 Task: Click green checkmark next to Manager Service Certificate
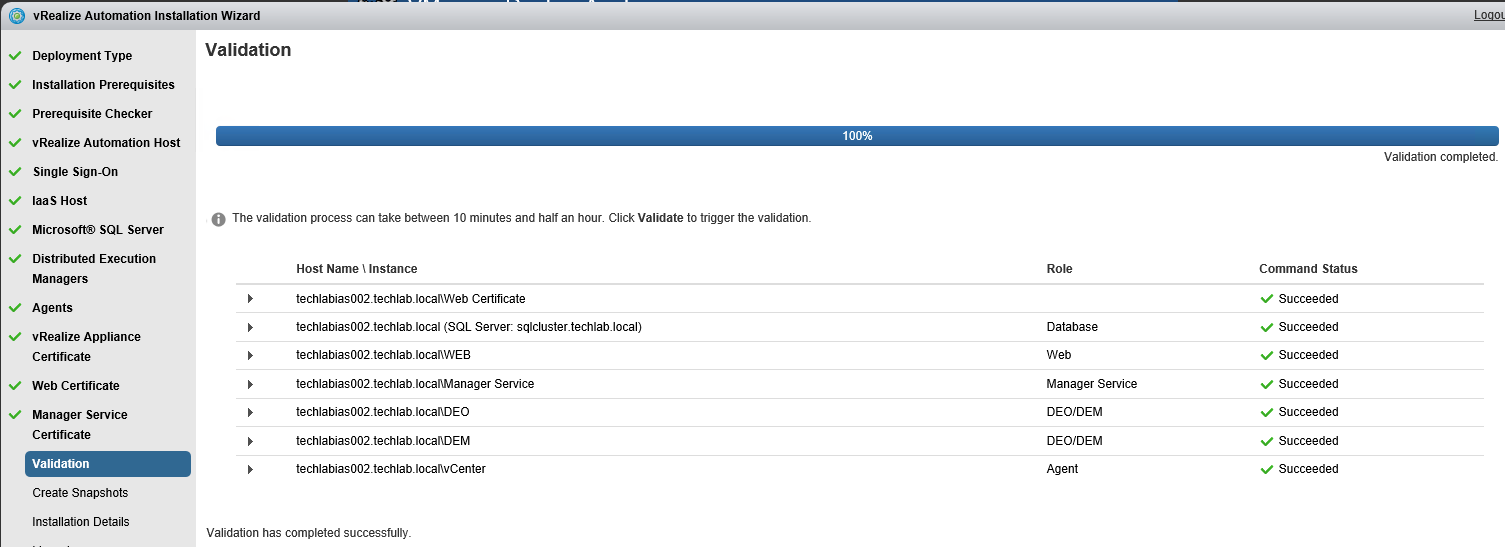pos(15,415)
